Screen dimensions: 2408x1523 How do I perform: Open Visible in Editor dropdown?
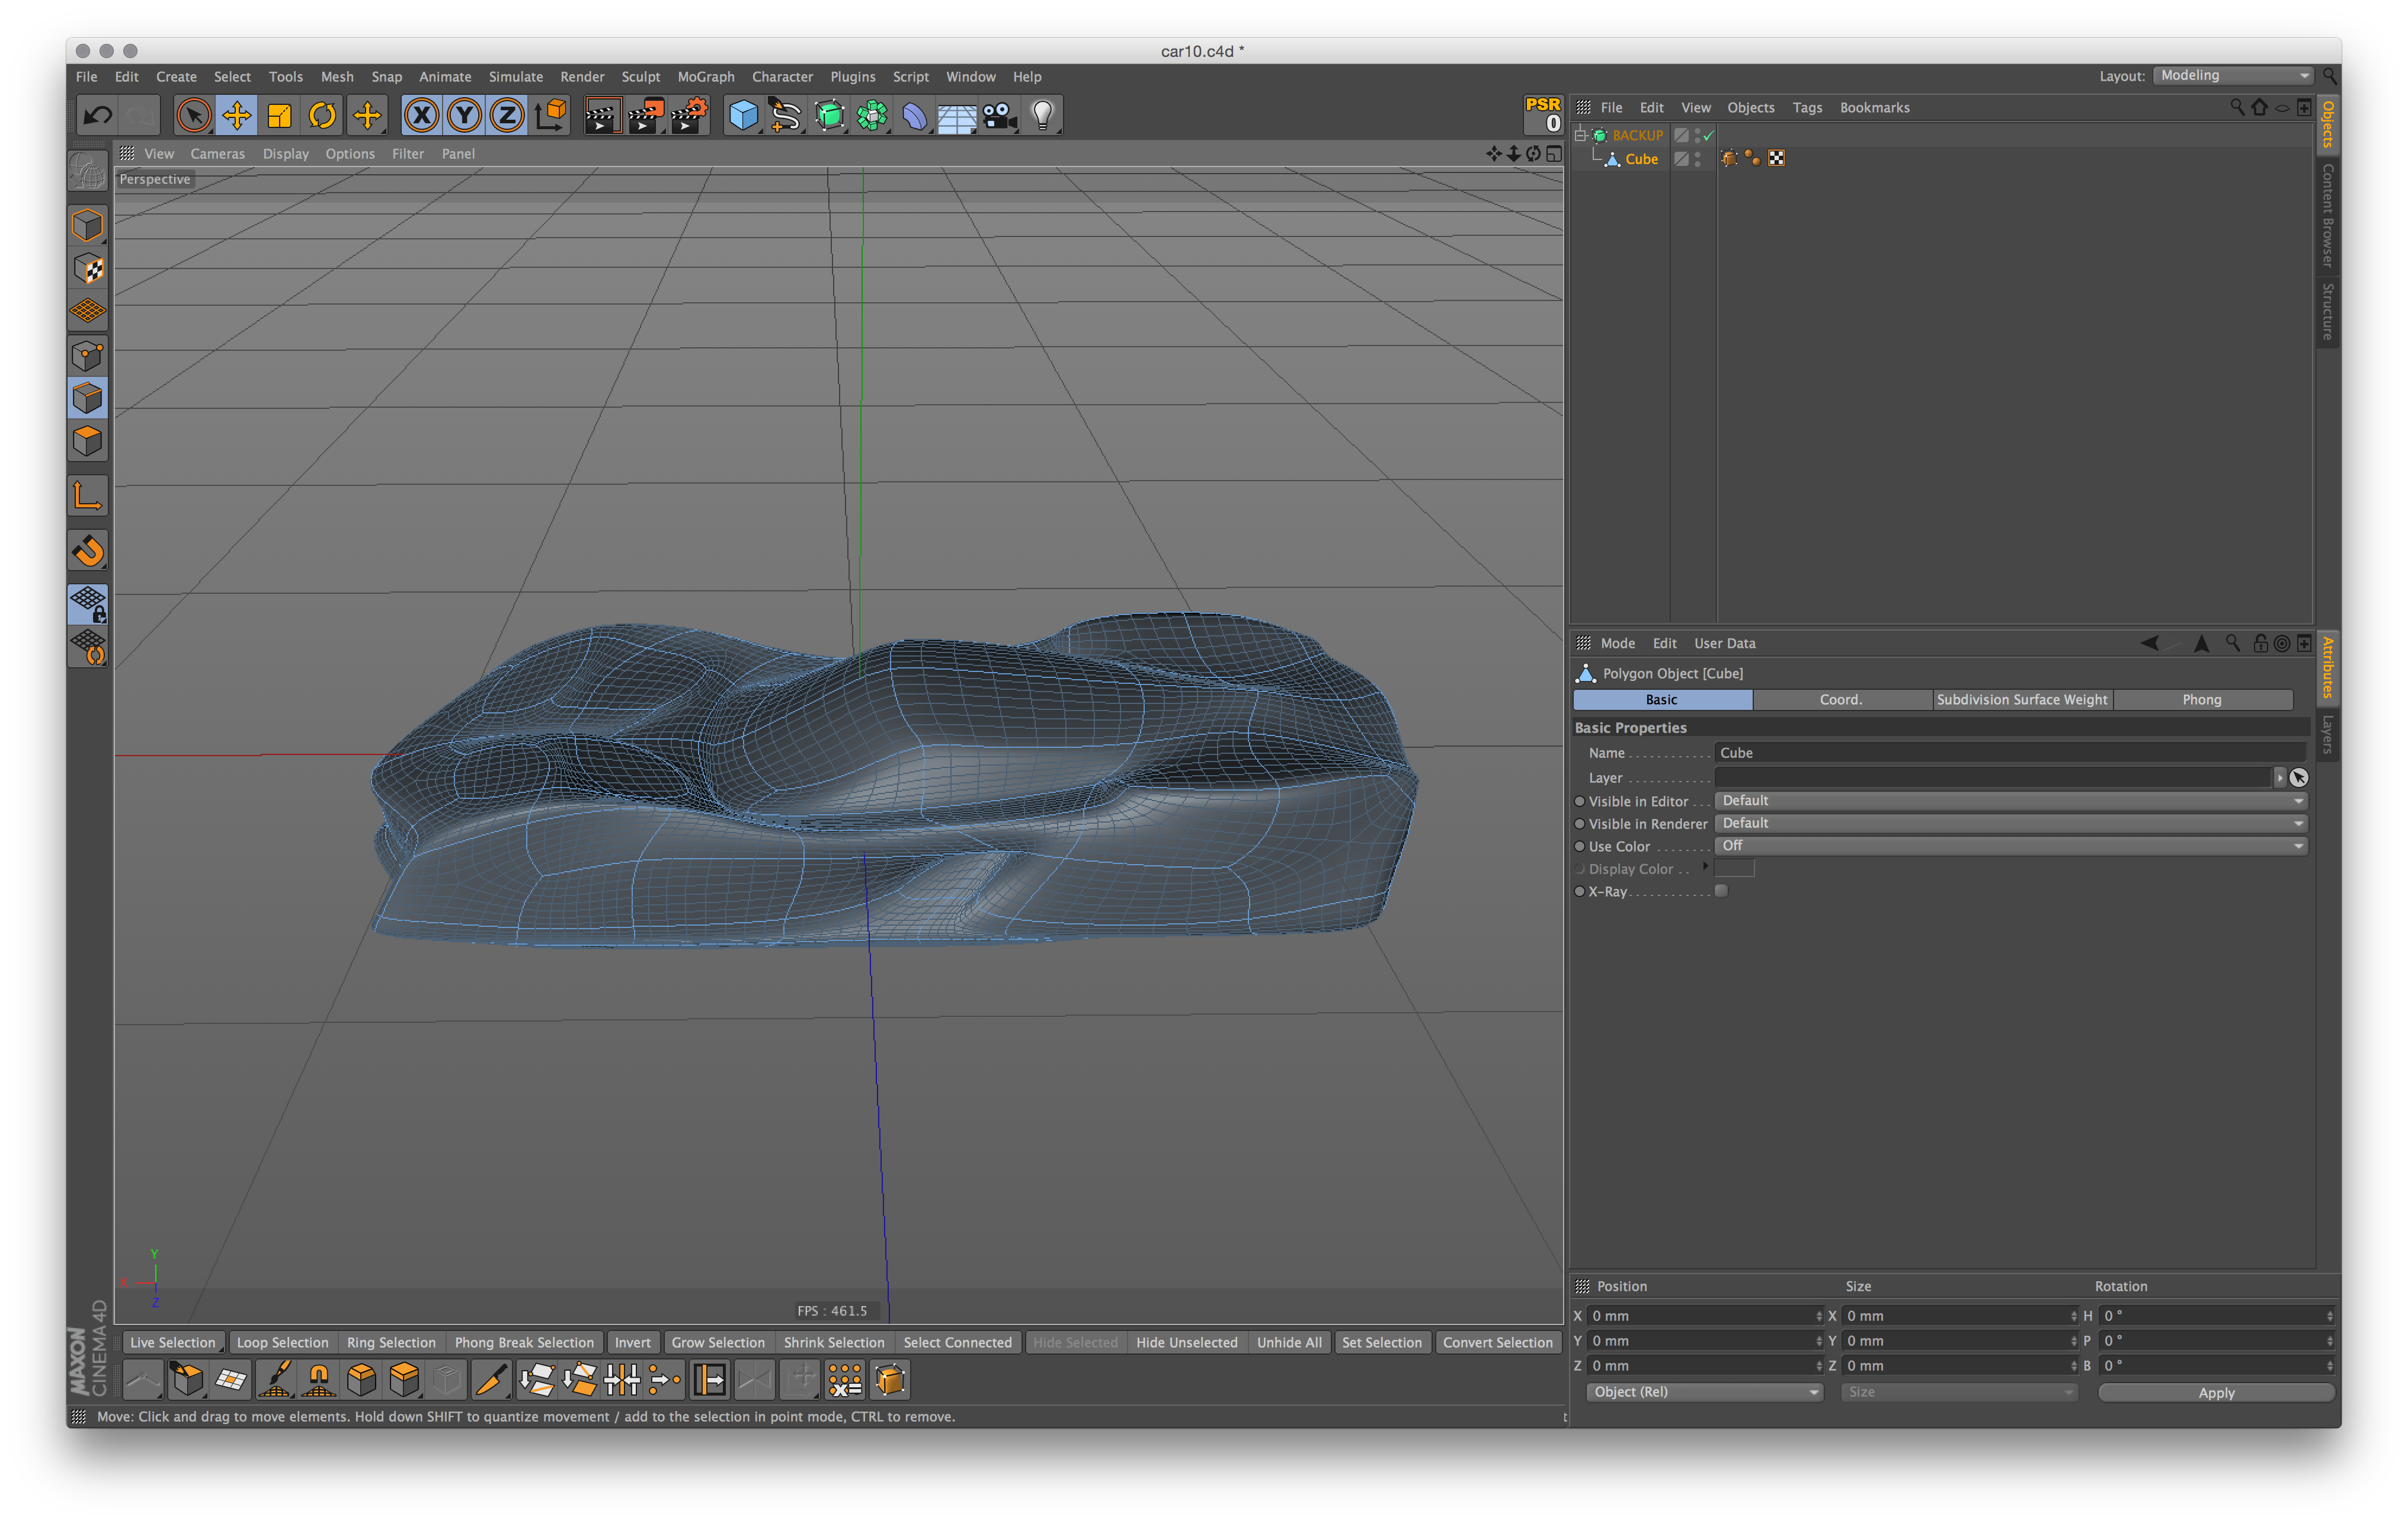click(2011, 801)
